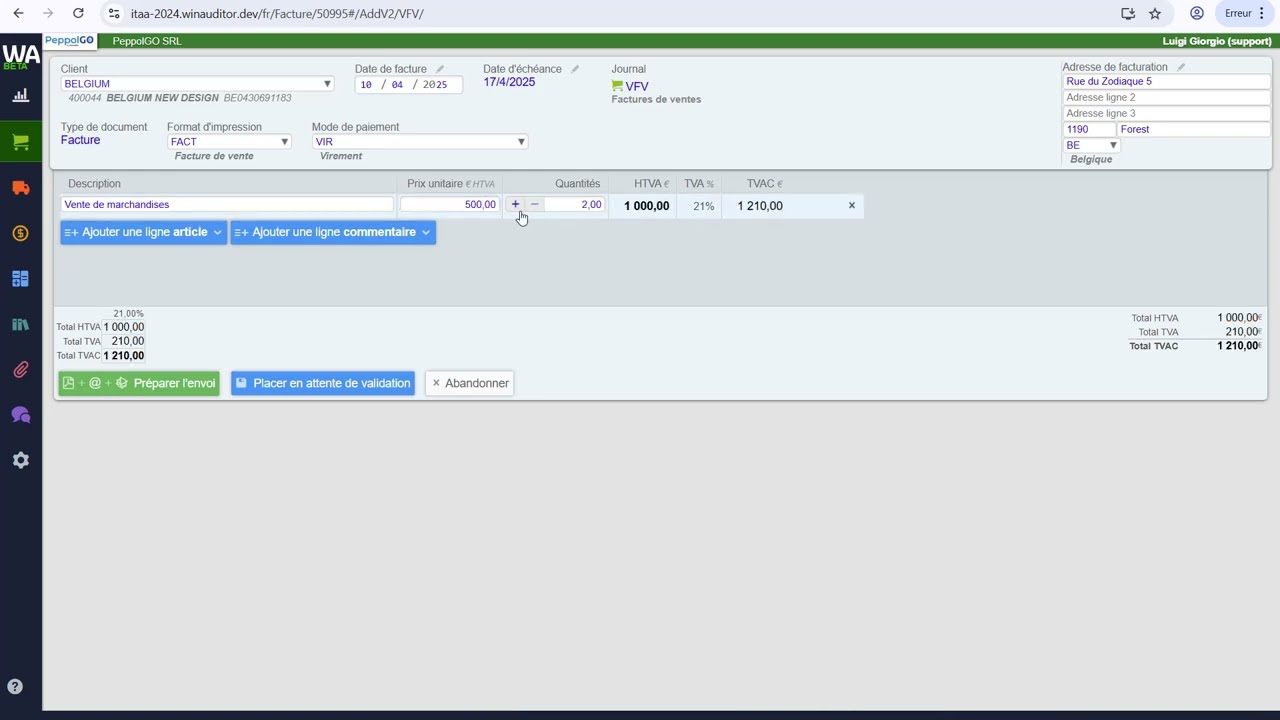This screenshot has width=1280, height=720.
Task: Open the dollar coin finance sidebar icon
Action: [21, 233]
